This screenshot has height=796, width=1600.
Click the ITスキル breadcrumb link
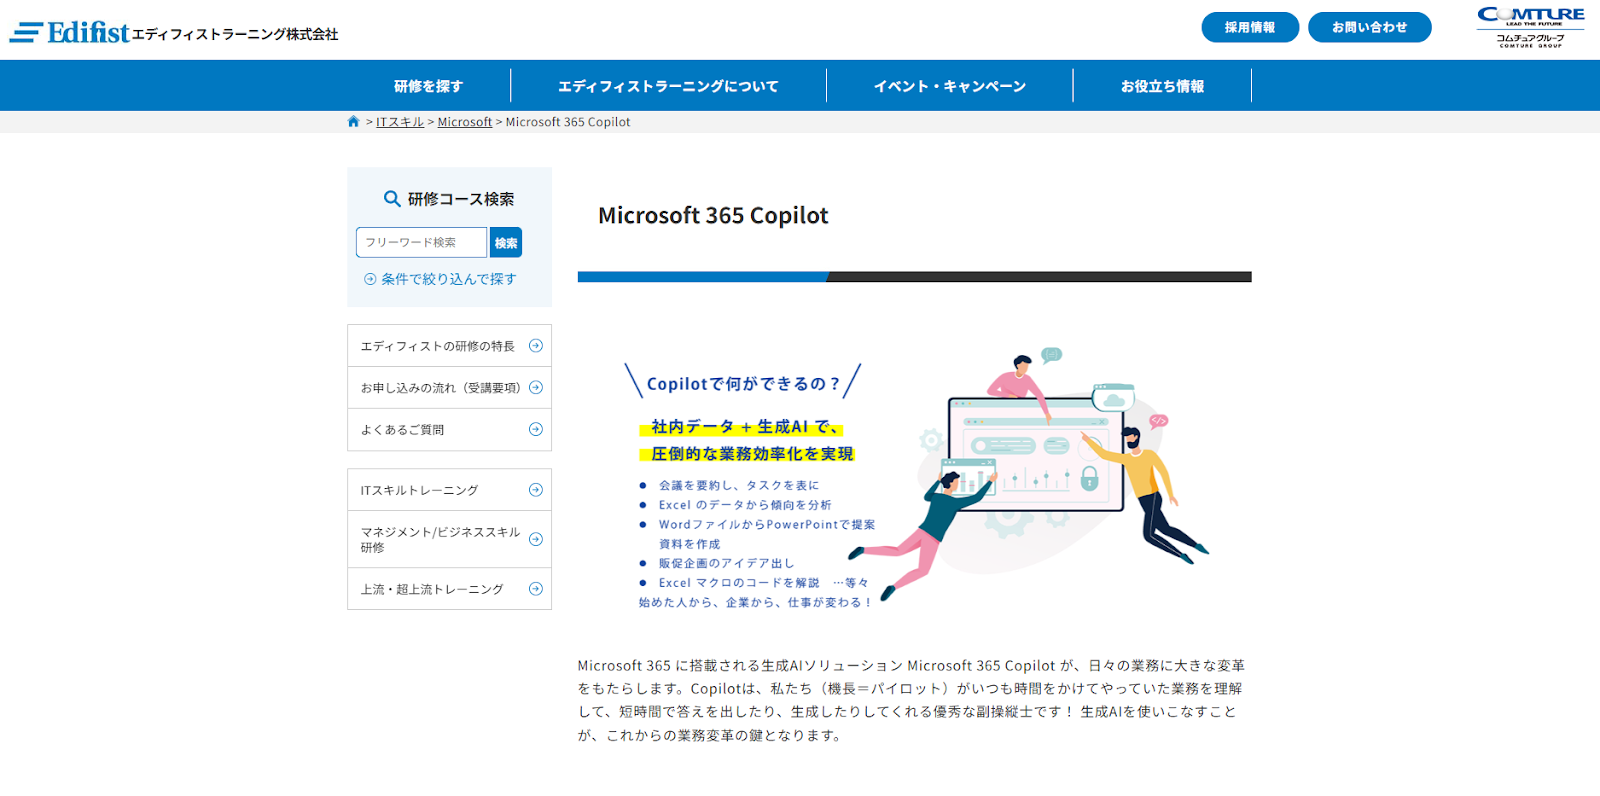[400, 122]
